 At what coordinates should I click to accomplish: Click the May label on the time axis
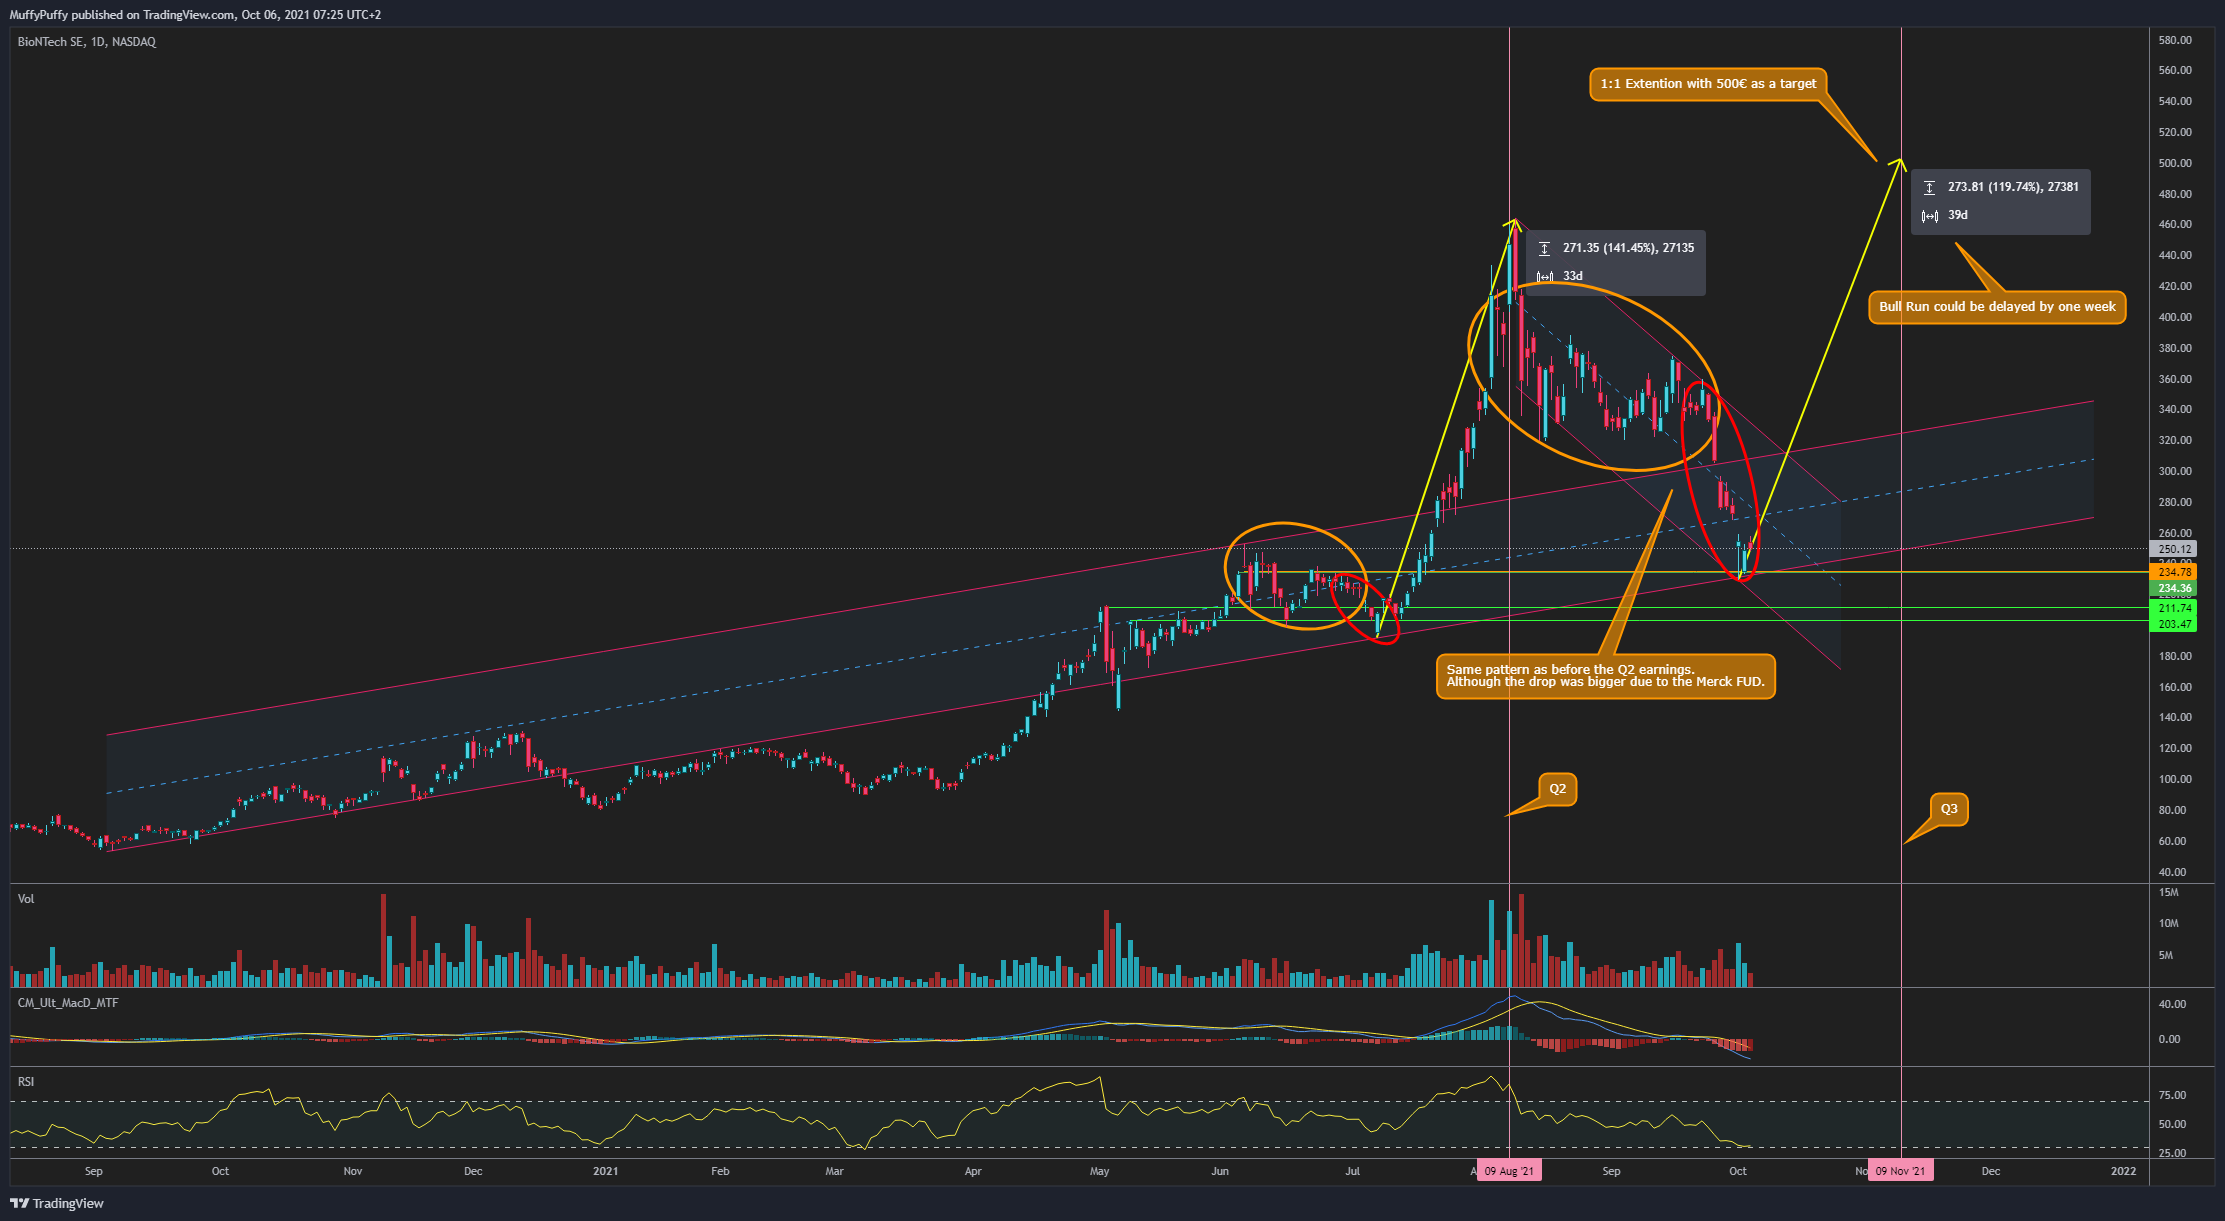1100,1171
